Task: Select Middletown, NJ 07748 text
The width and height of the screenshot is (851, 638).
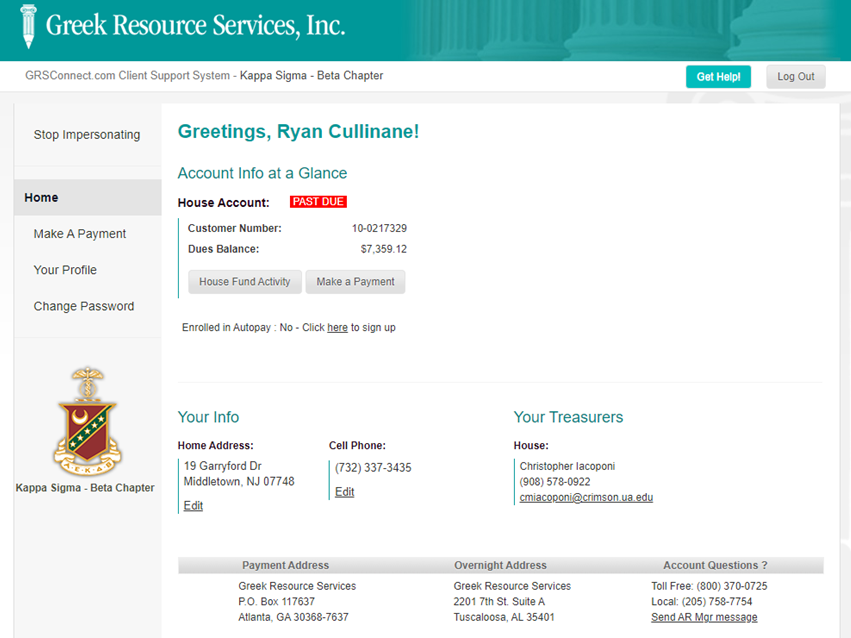Action: (239, 482)
